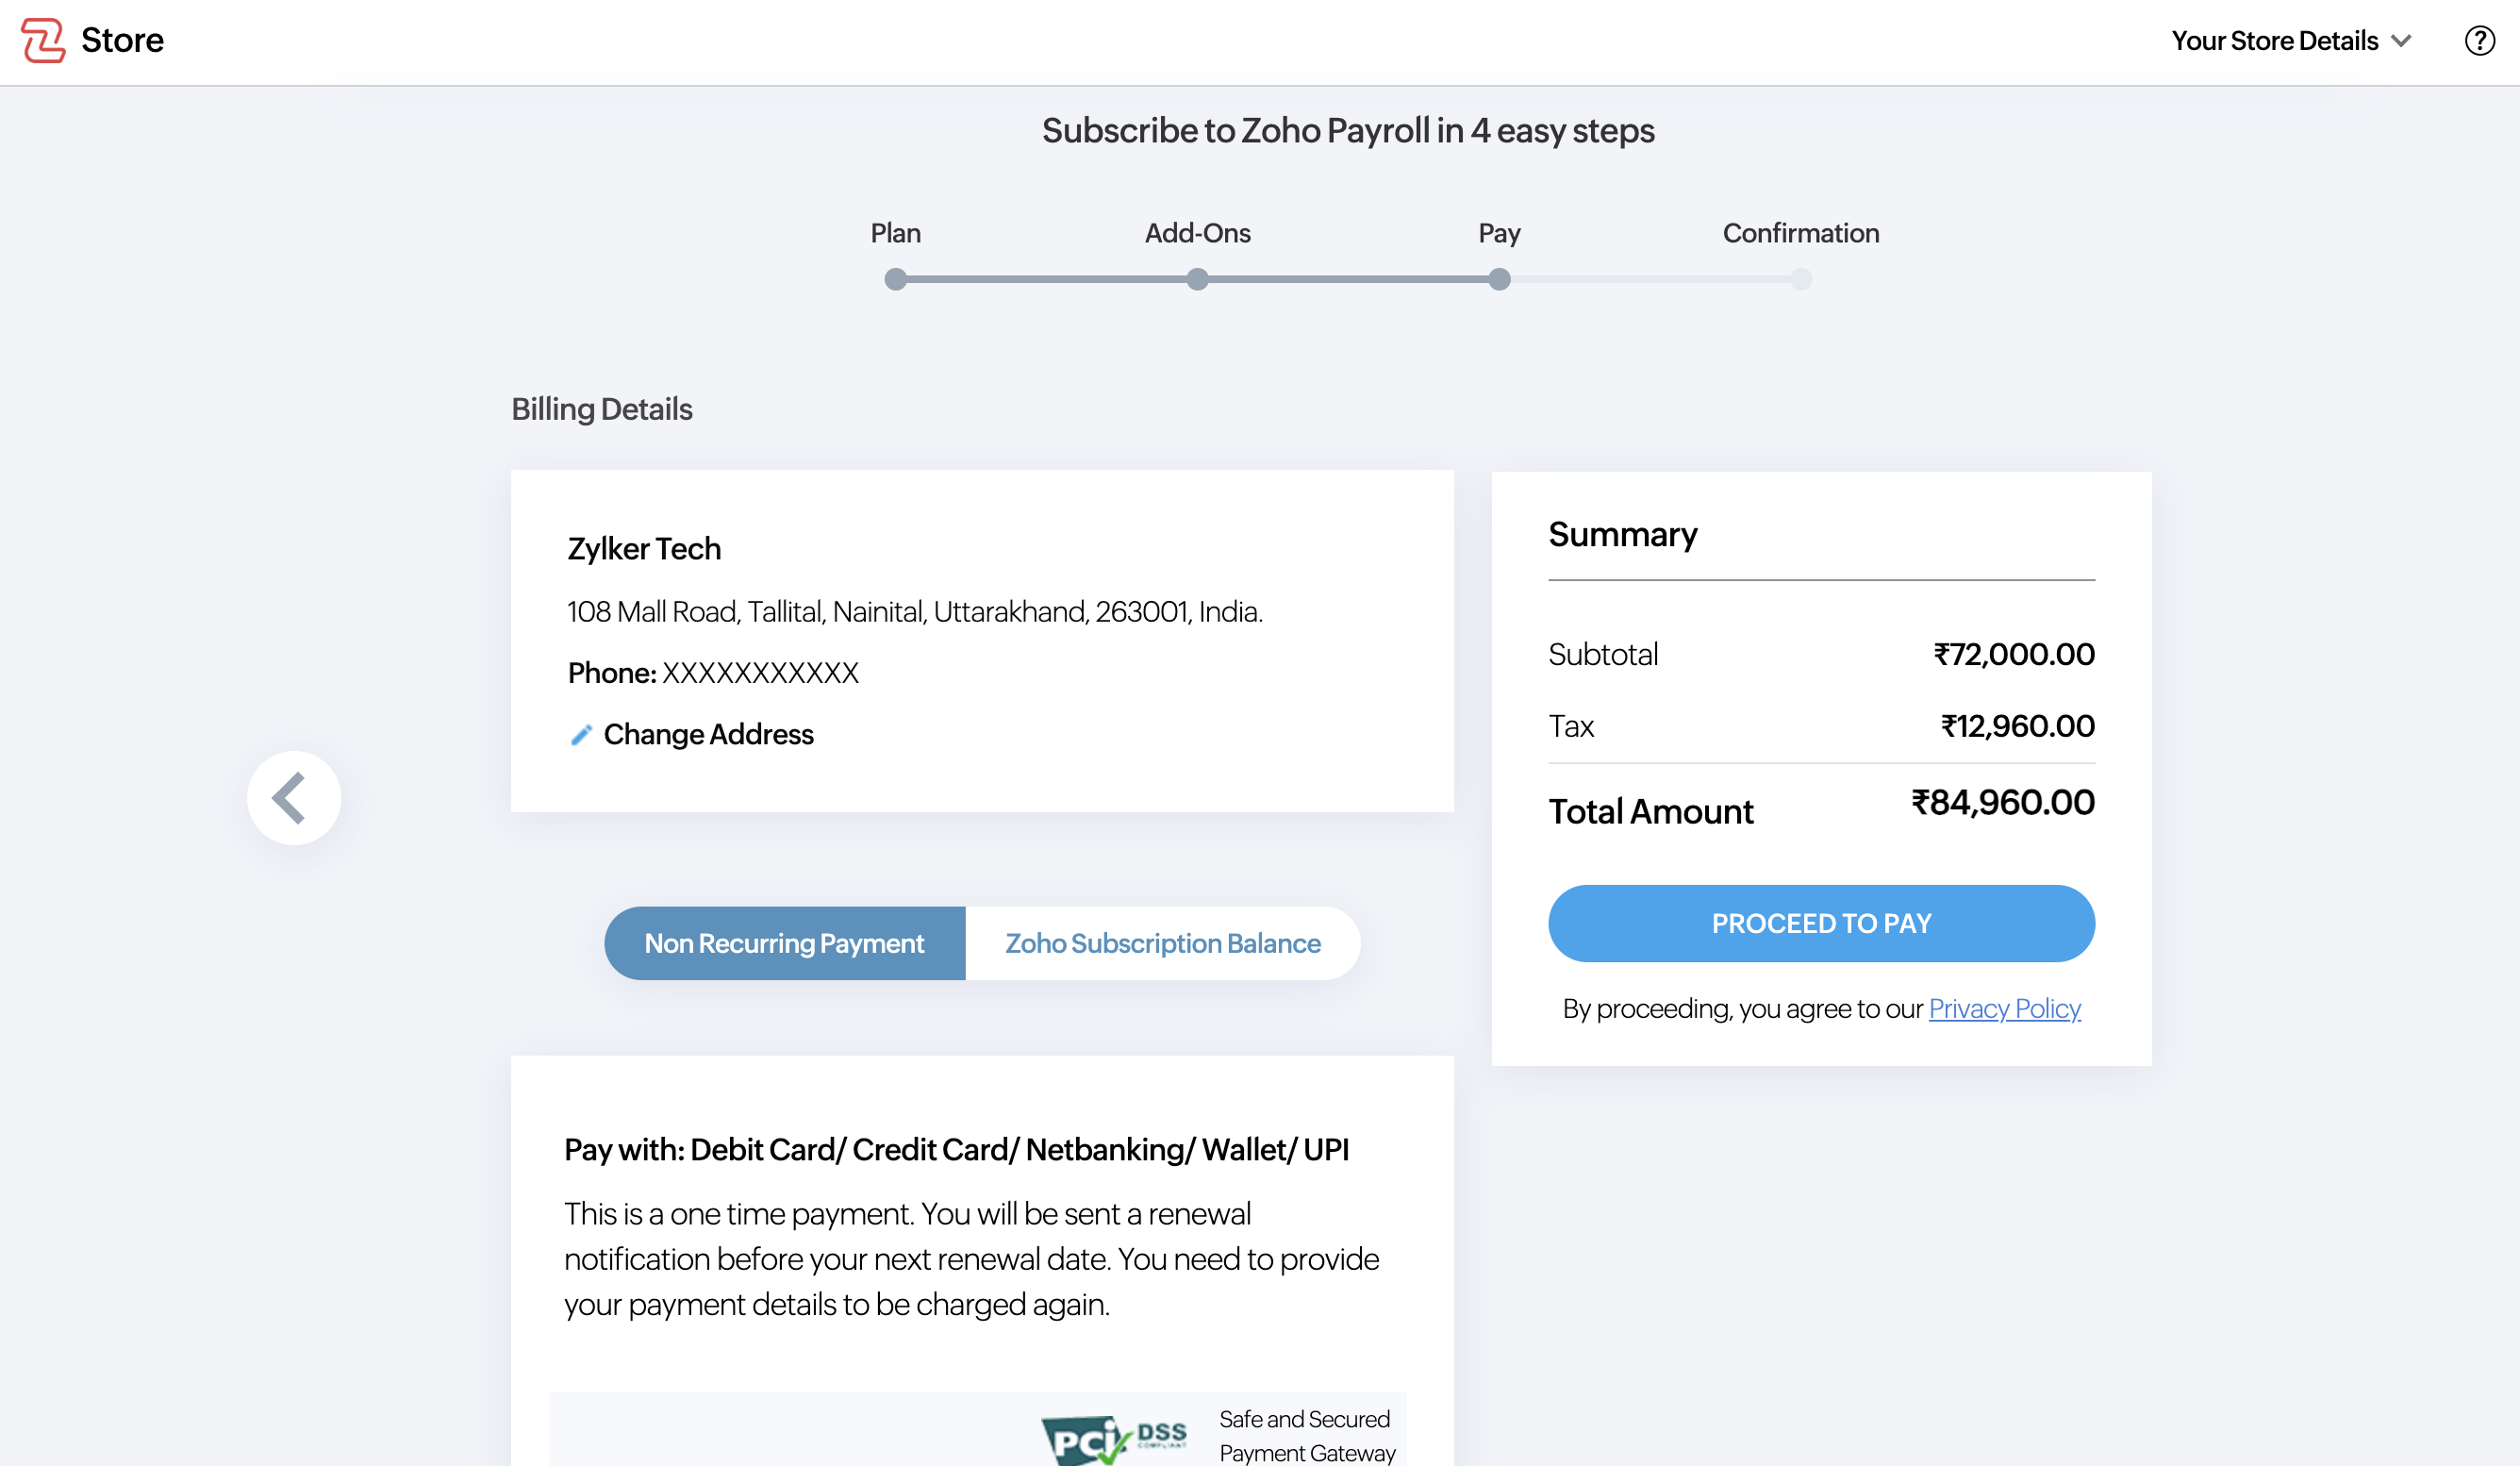Click the Pay step dot
This screenshot has width=2520, height=1466.
point(1498,280)
